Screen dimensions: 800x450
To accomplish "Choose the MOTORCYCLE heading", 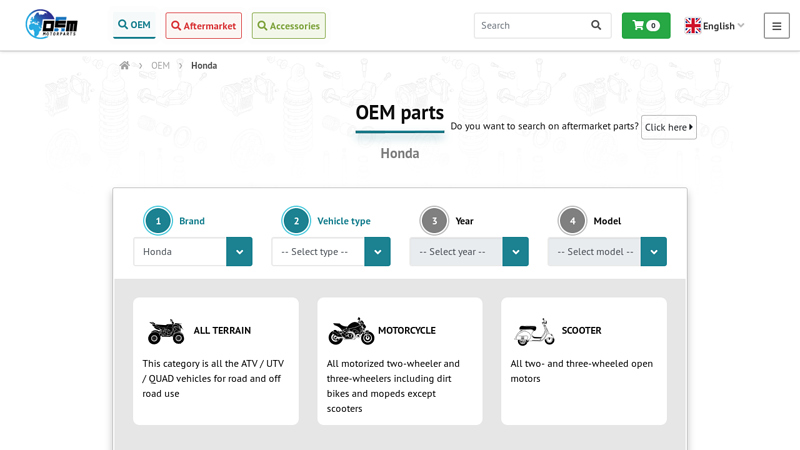I will pos(407,331).
